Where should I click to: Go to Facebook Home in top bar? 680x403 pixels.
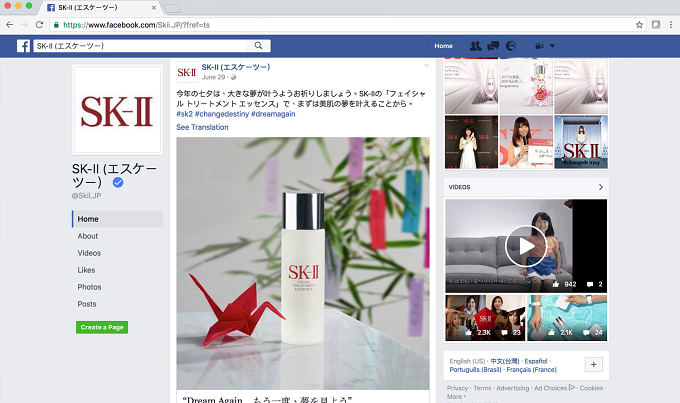[x=443, y=46]
